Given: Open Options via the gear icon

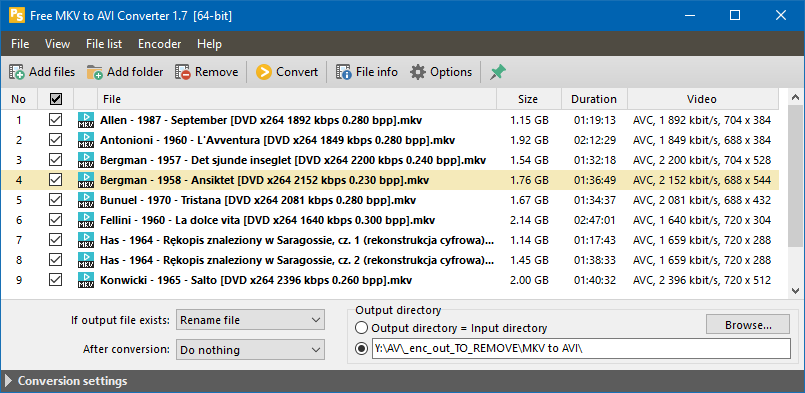Looking at the screenshot, I should [418, 72].
